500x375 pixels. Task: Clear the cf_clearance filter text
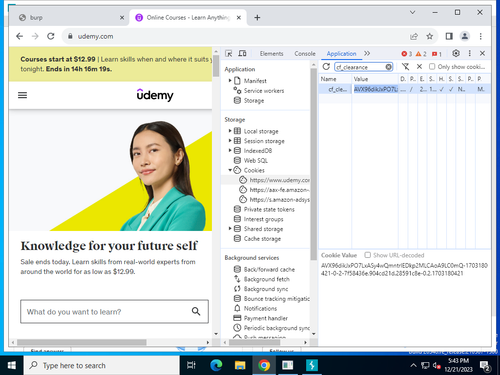point(389,67)
